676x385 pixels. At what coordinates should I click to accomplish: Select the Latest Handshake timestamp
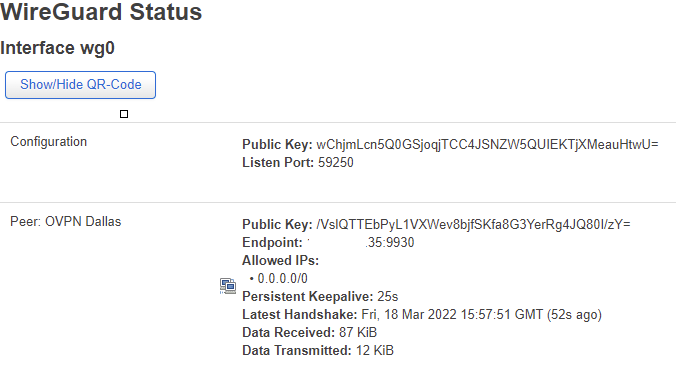(481, 315)
